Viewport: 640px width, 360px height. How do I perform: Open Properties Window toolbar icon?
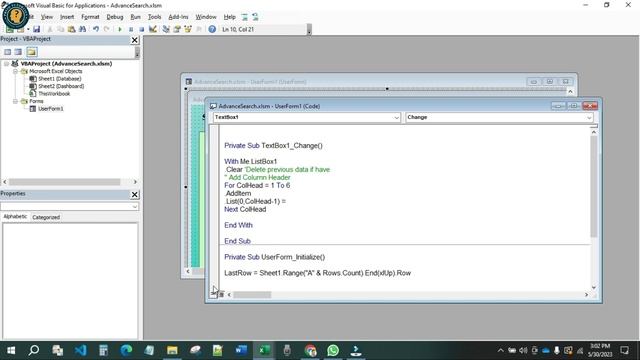click(x=177, y=29)
